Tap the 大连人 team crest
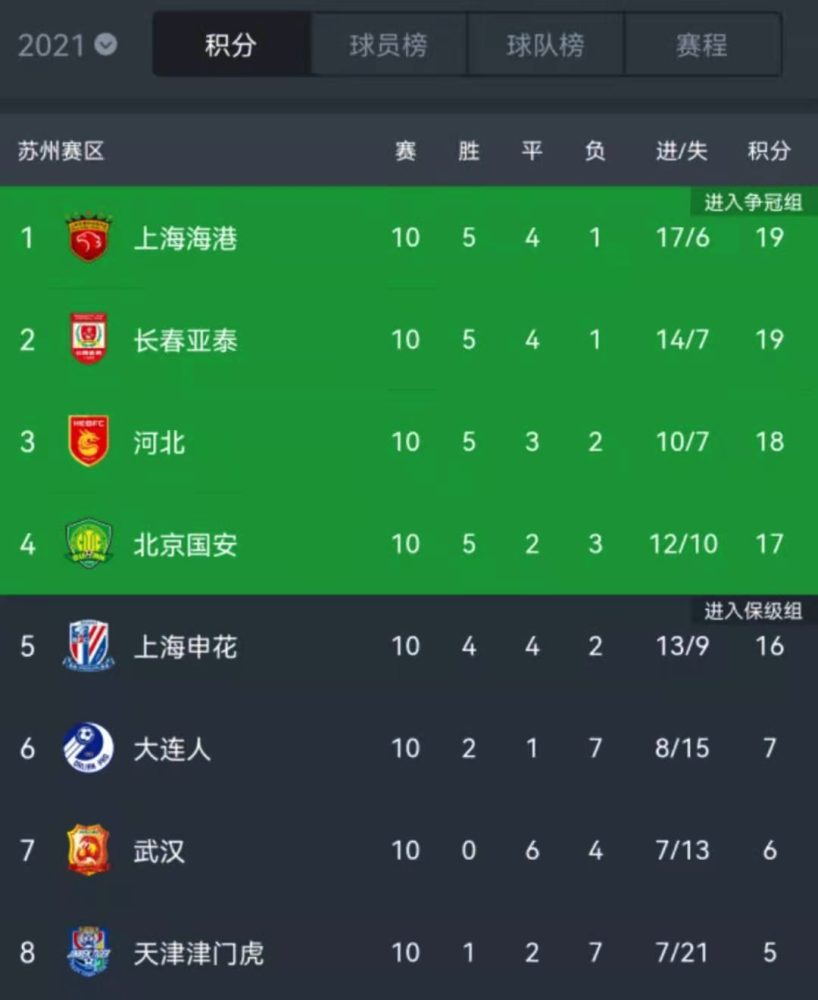818x1000 pixels. point(89,747)
